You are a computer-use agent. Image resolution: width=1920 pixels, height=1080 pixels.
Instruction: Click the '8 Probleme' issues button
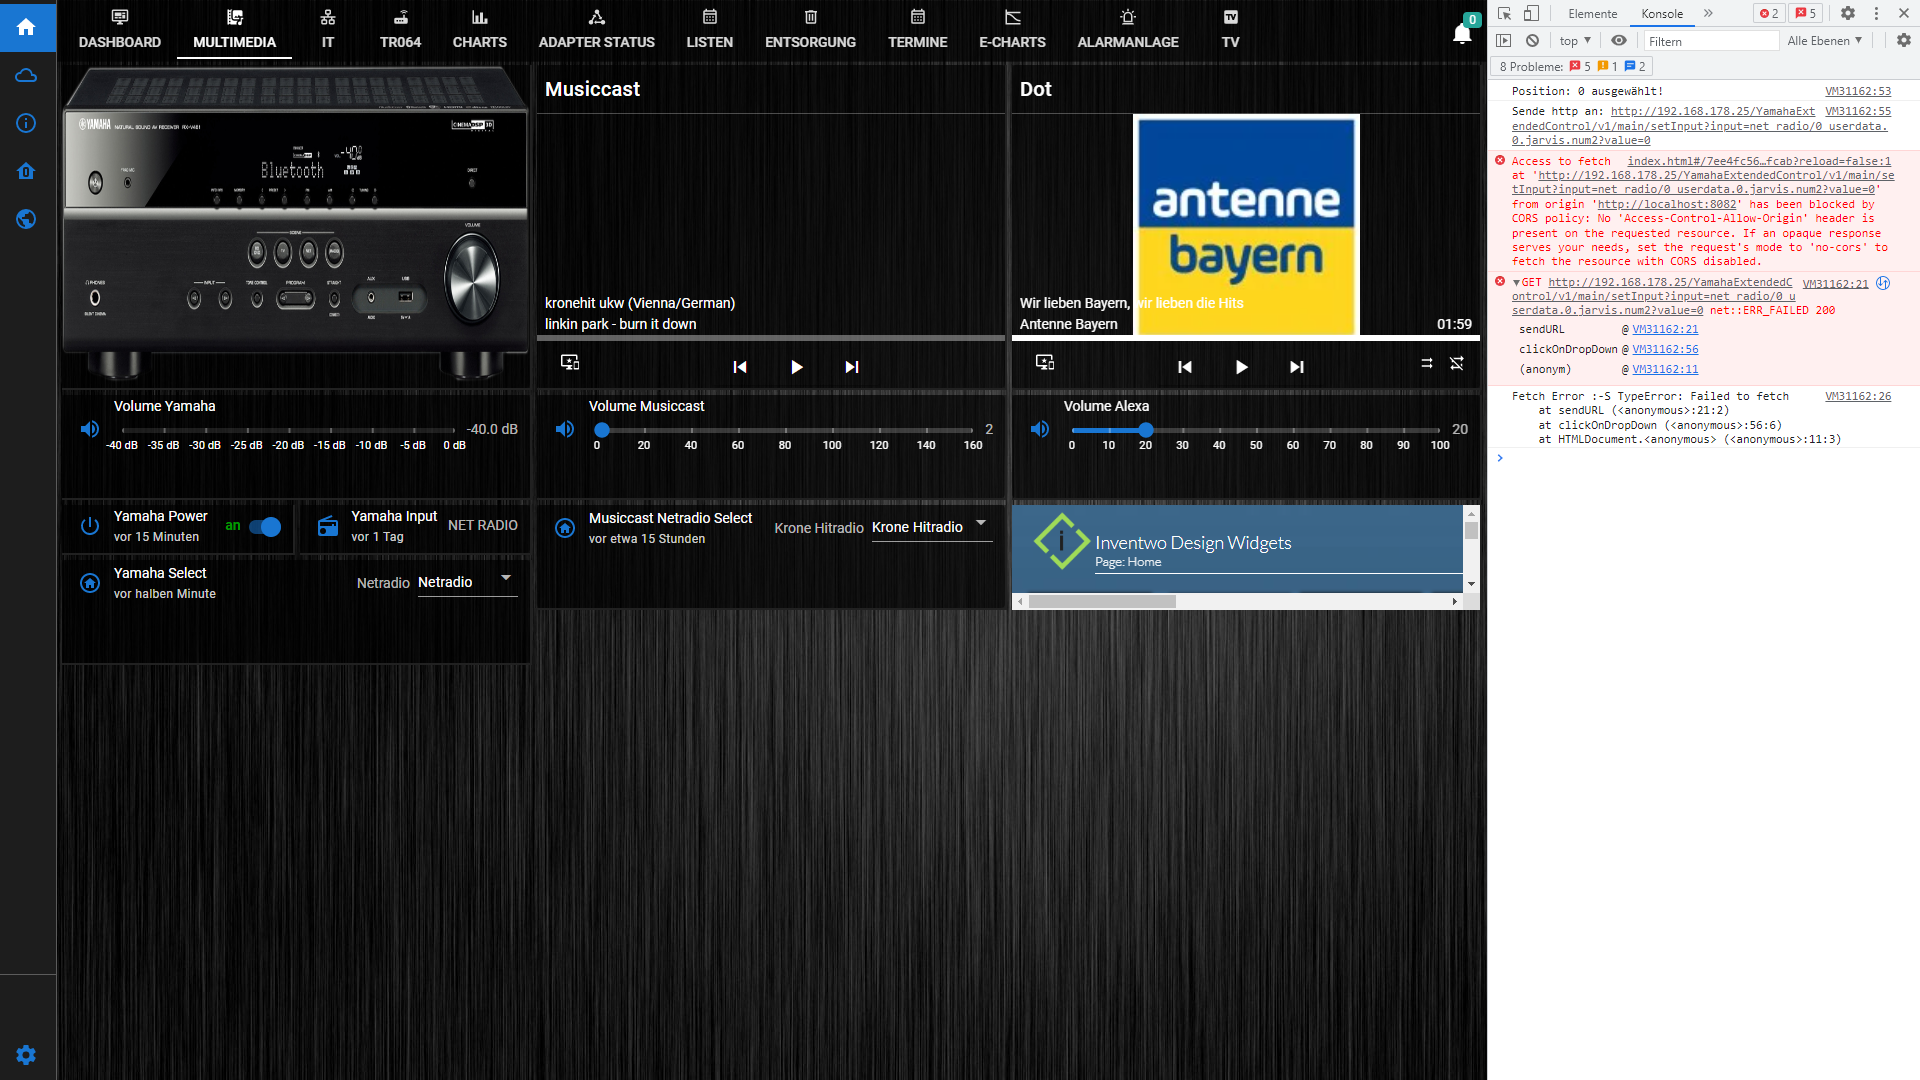tap(1571, 66)
